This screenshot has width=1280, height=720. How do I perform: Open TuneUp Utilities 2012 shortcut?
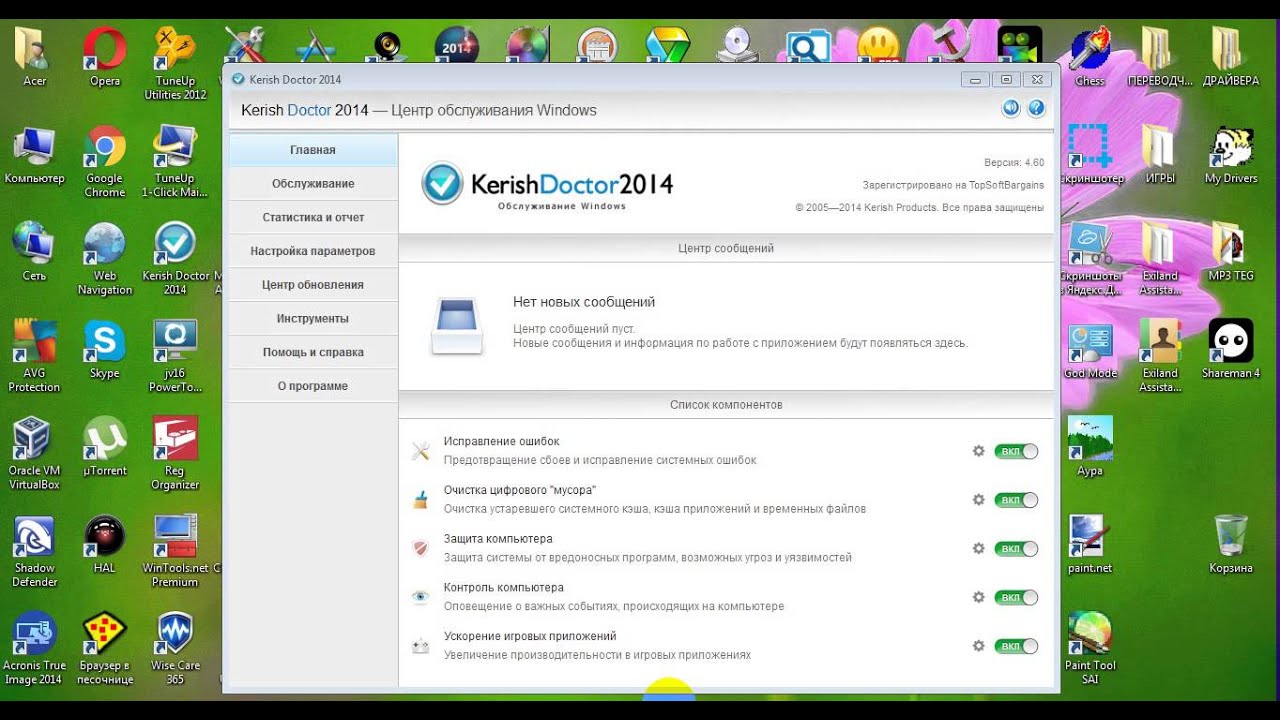click(175, 63)
